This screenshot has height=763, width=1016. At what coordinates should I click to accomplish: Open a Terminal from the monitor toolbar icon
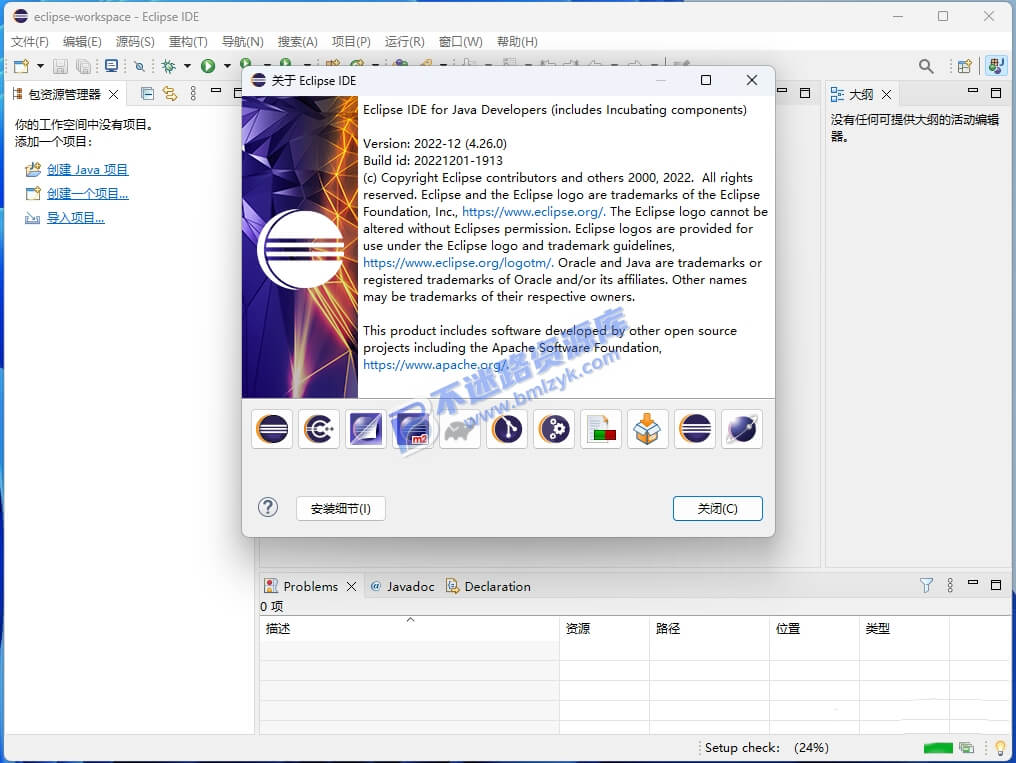111,66
